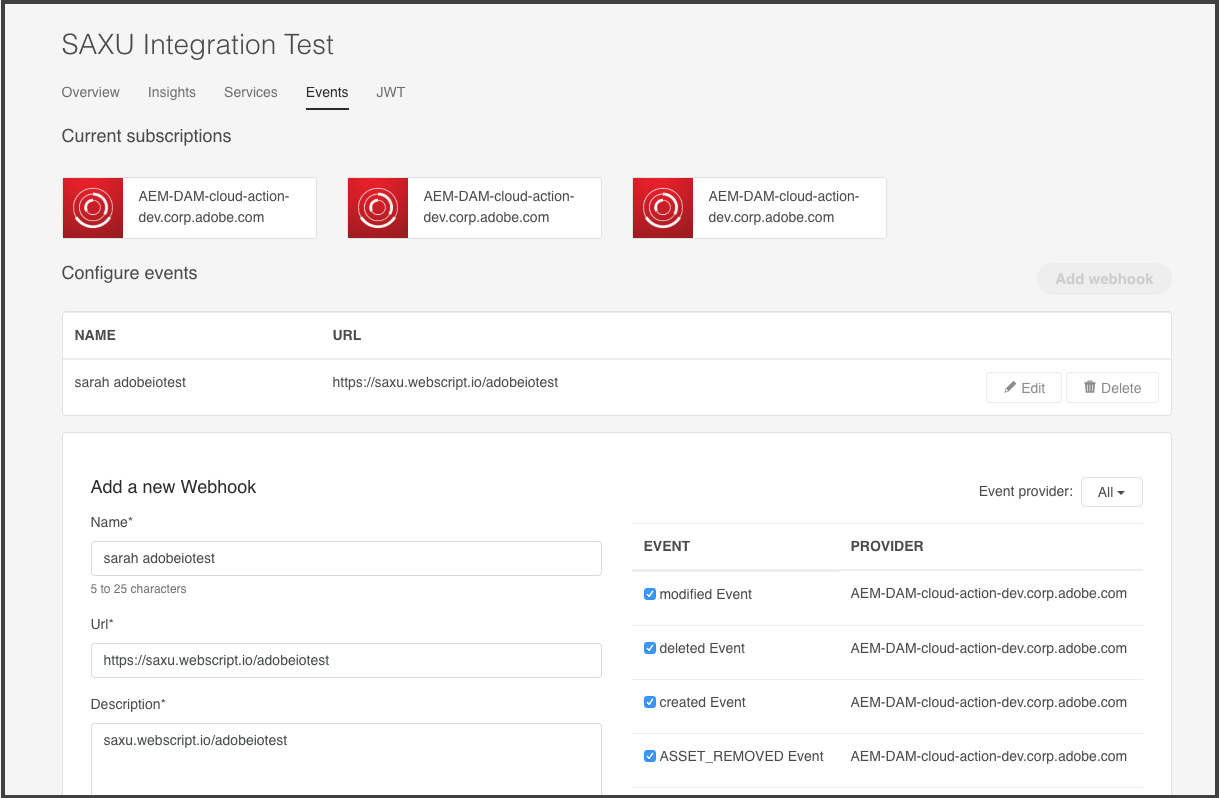The image size is (1220, 798).
Task: Click third AEM-DAM subscription card icon
Action: [663, 208]
